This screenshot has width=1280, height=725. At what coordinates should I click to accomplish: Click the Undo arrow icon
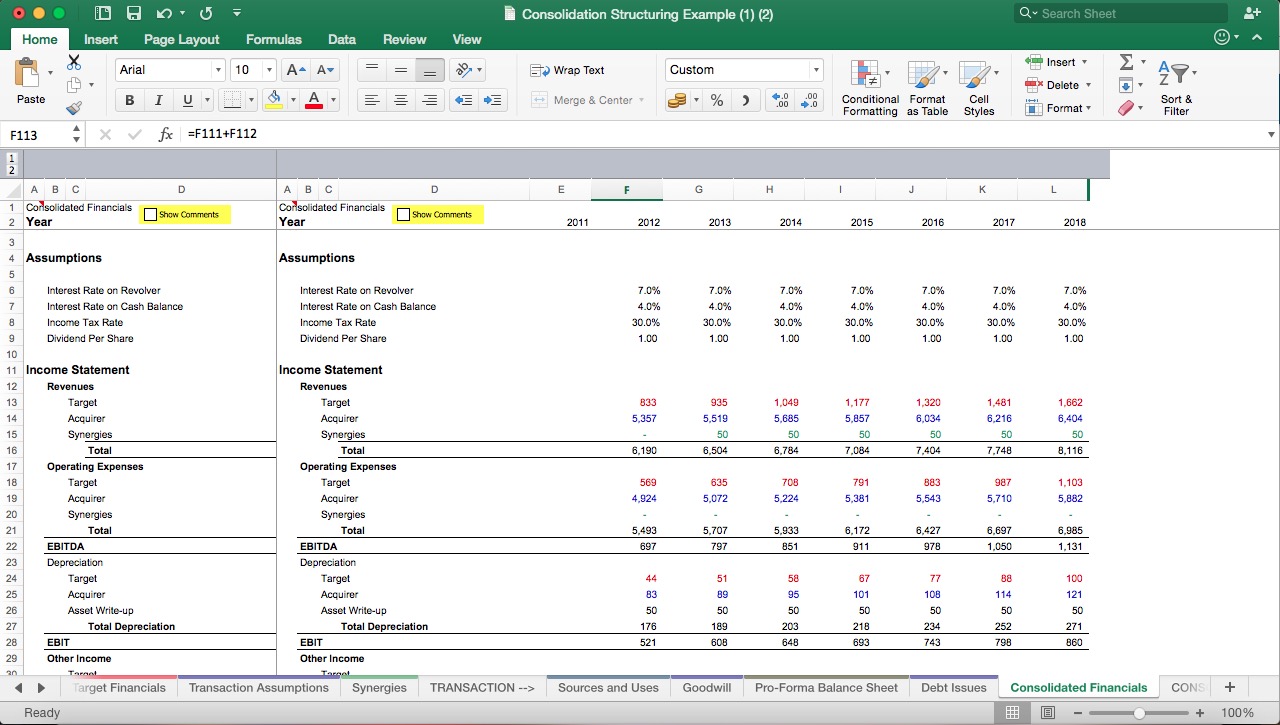(164, 14)
